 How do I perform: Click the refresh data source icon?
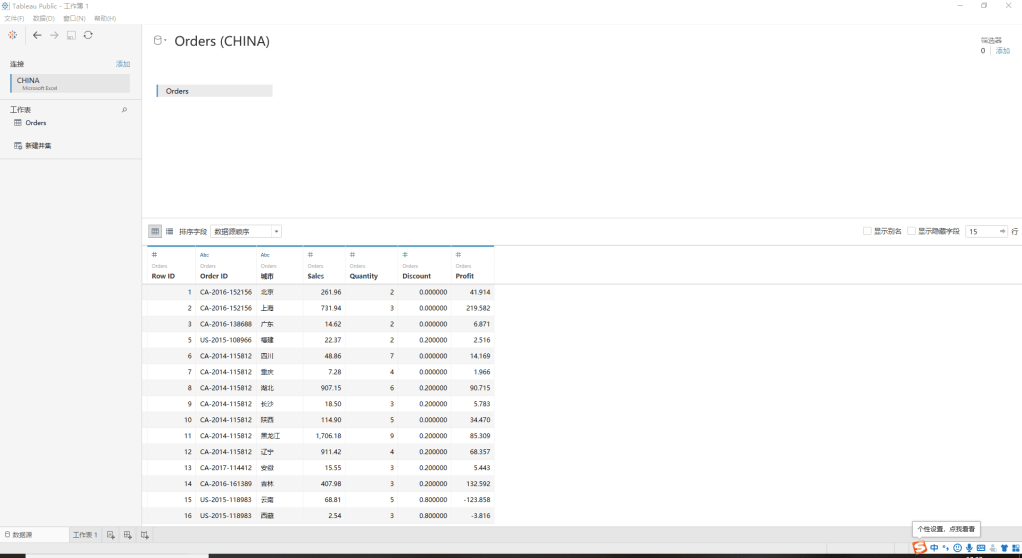tap(88, 35)
